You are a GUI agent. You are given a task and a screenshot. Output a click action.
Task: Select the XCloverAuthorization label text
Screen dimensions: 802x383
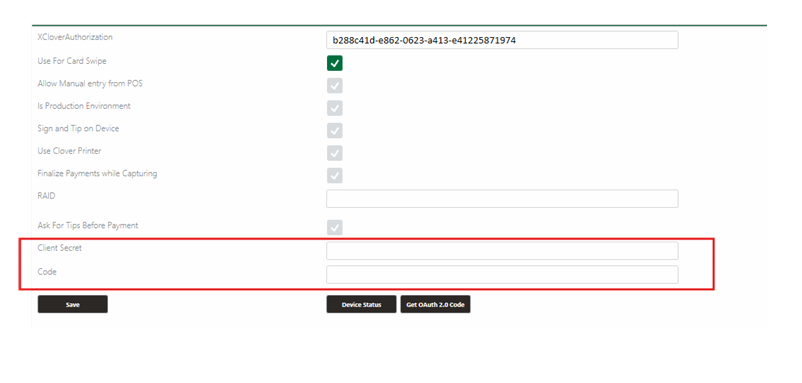(x=75, y=37)
